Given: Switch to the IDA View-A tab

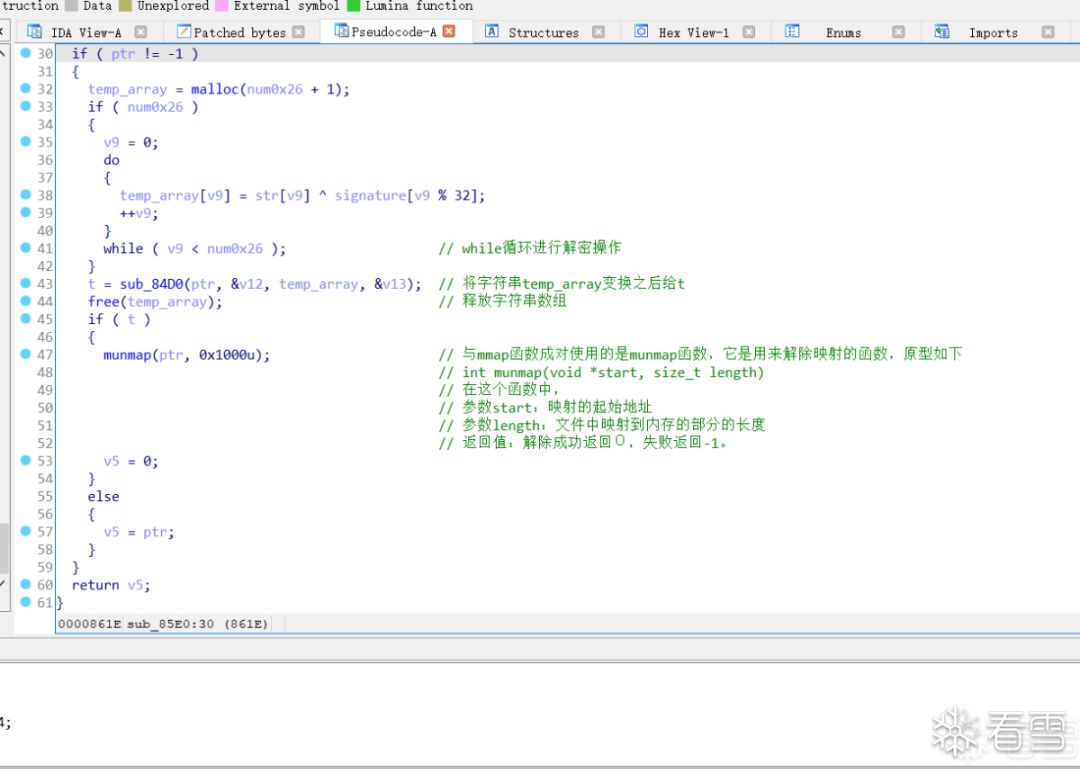Looking at the screenshot, I should click(x=86, y=32).
